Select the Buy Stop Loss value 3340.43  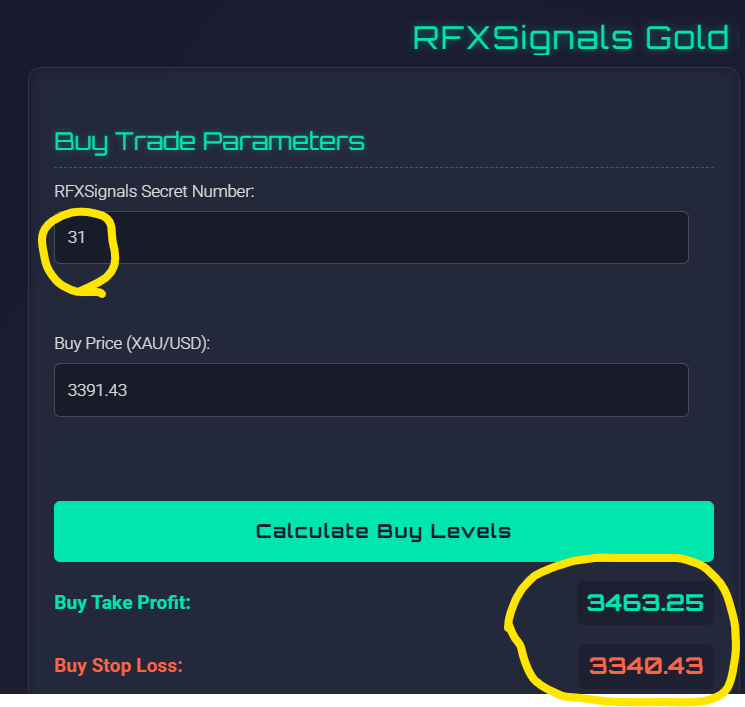(645, 665)
